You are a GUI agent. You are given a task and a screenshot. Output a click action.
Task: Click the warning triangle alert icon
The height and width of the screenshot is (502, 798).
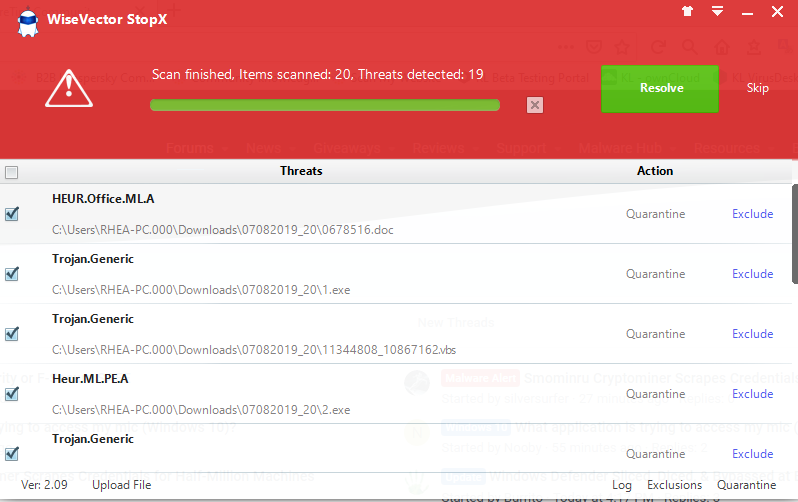69,89
